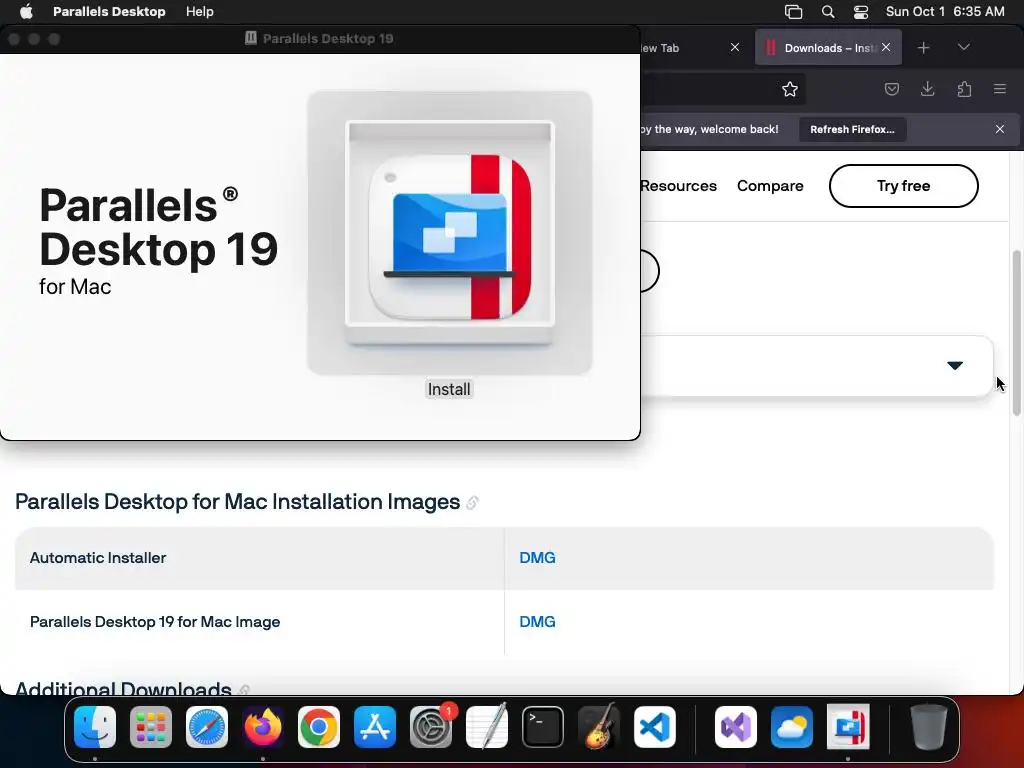Image resolution: width=1024 pixels, height=768 pixels.
Task: Open Stage Manager icon in menu bar
Action: click(793, 12)
